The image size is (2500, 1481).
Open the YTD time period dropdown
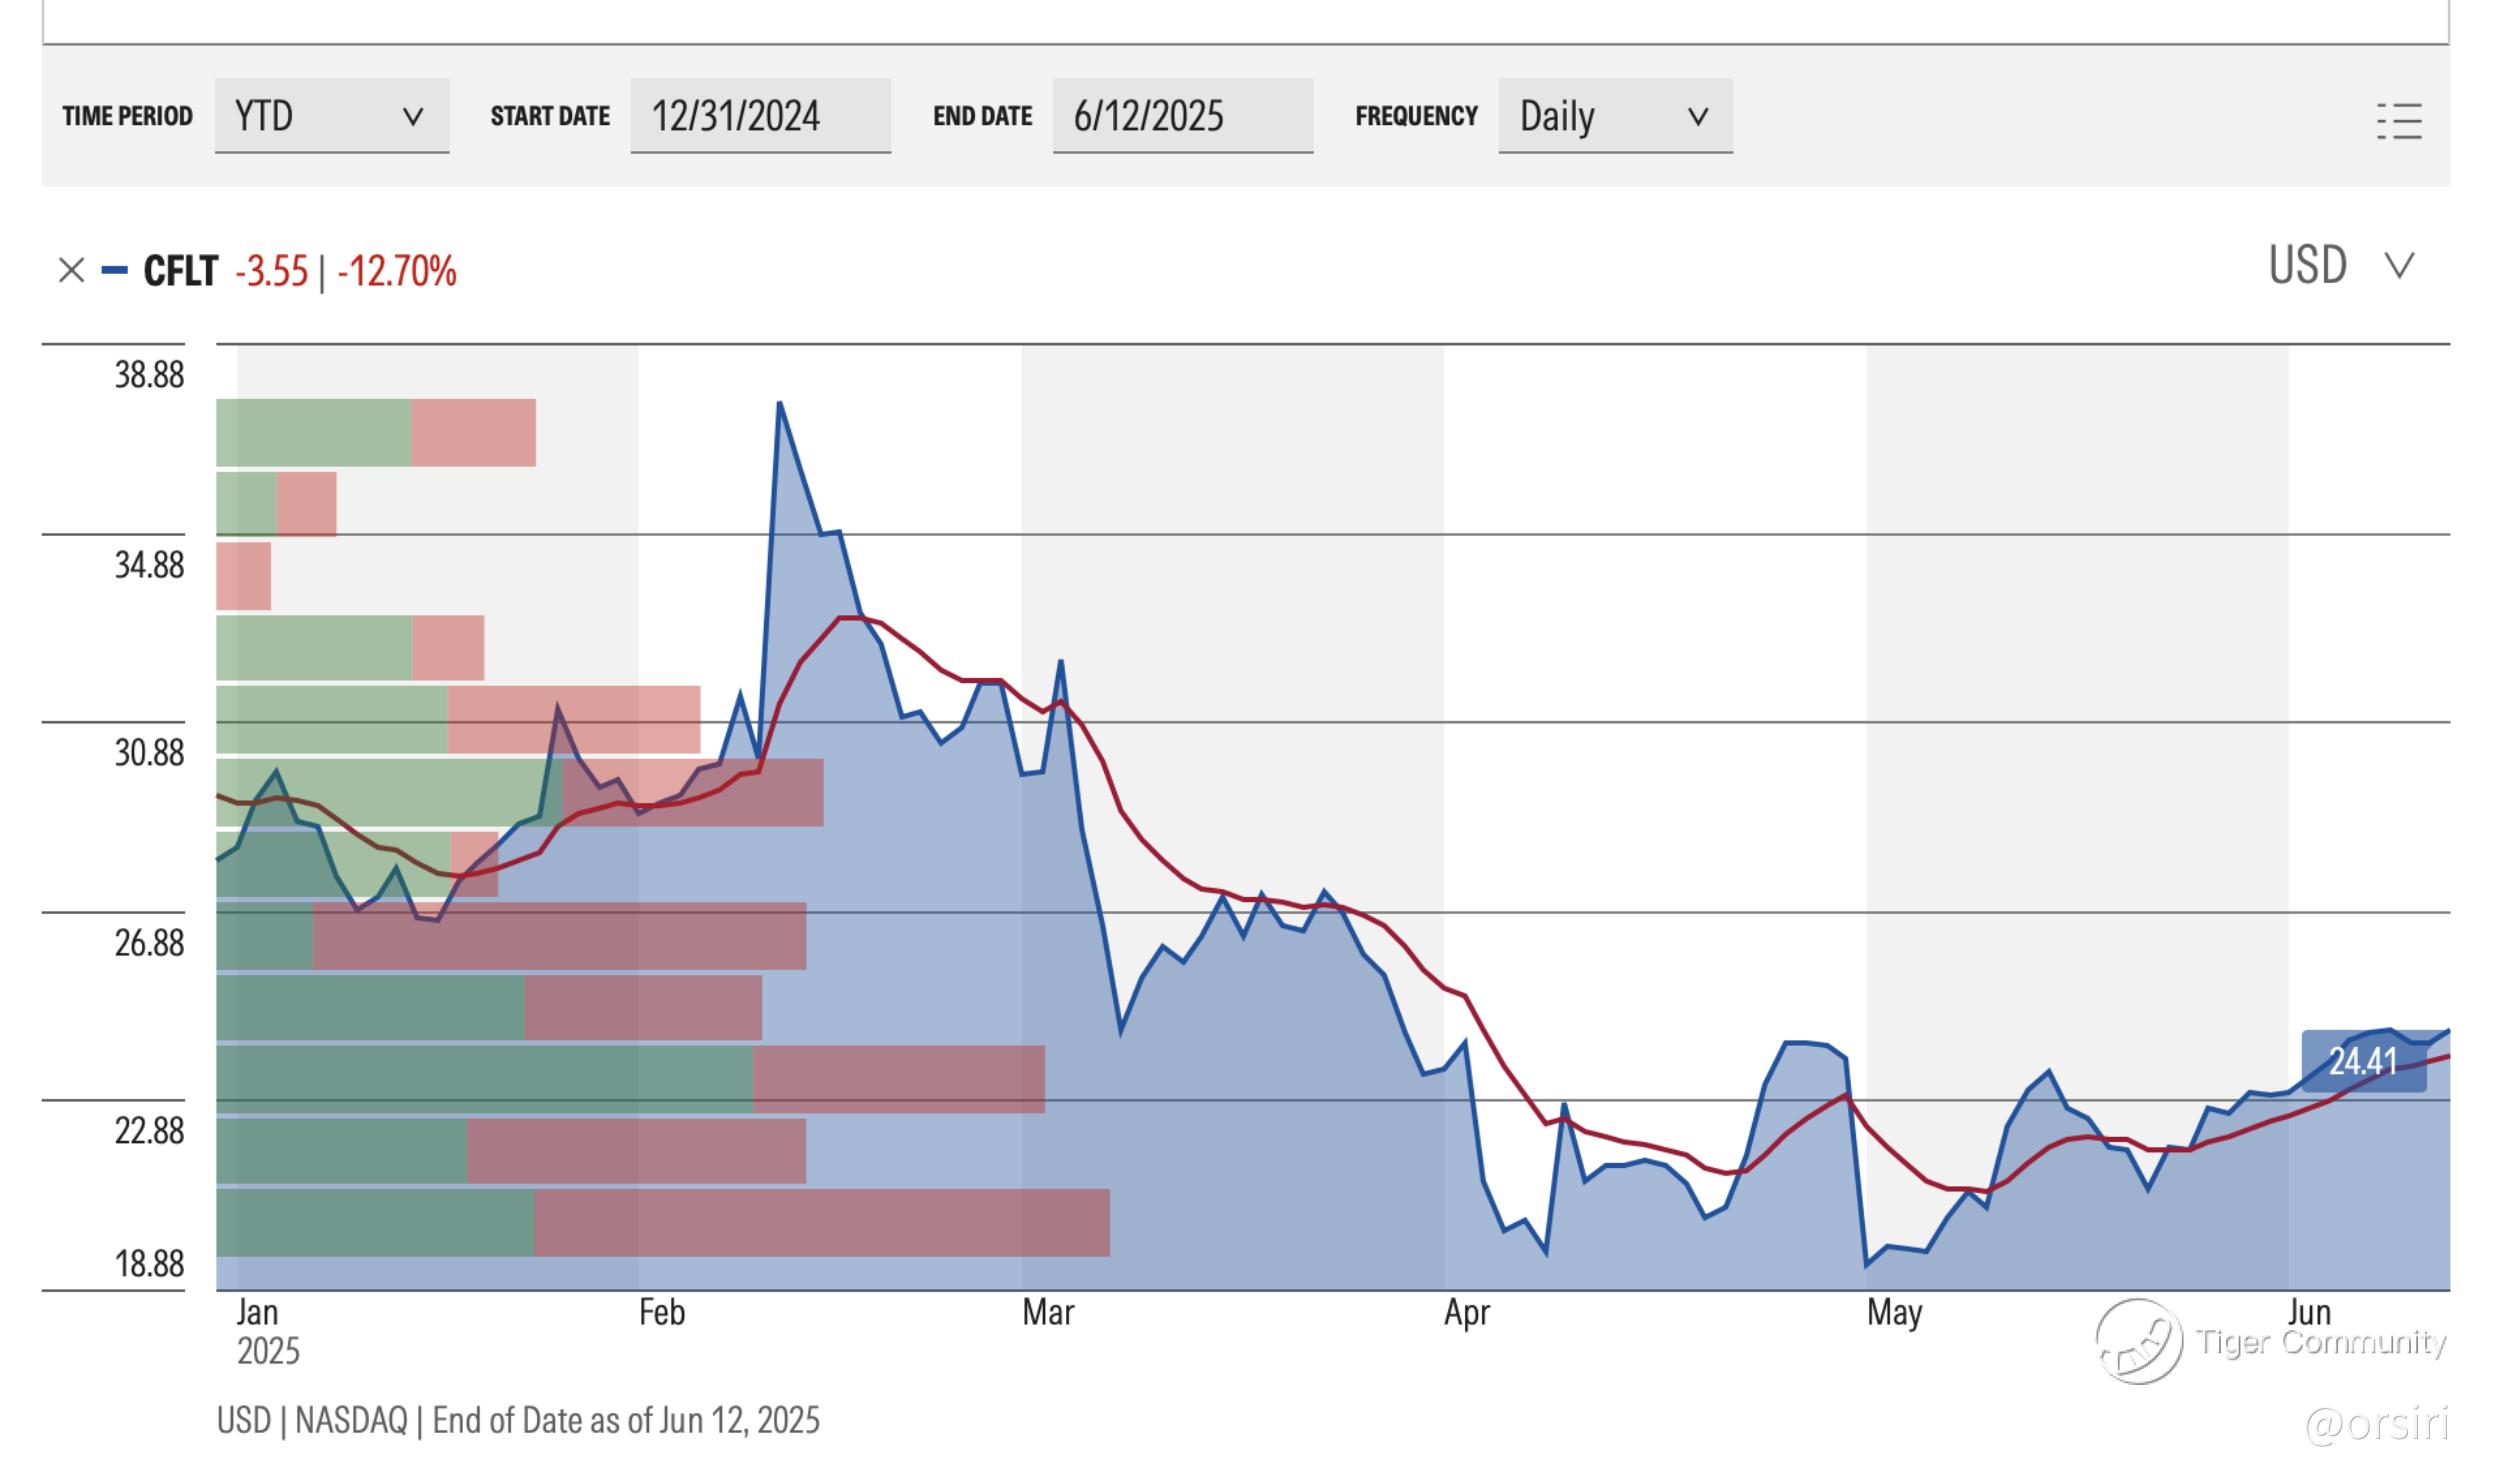[x=331, y=116]
